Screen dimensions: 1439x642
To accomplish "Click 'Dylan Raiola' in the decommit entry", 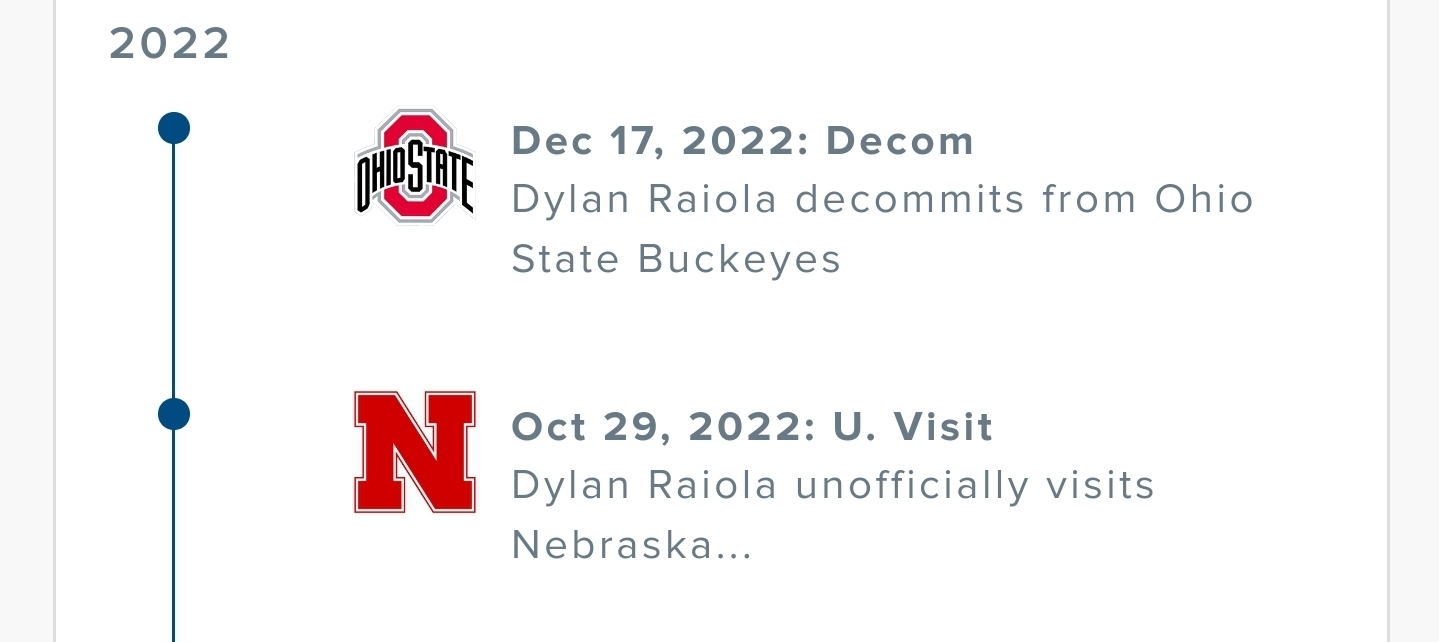I will [x=644, y=199].
